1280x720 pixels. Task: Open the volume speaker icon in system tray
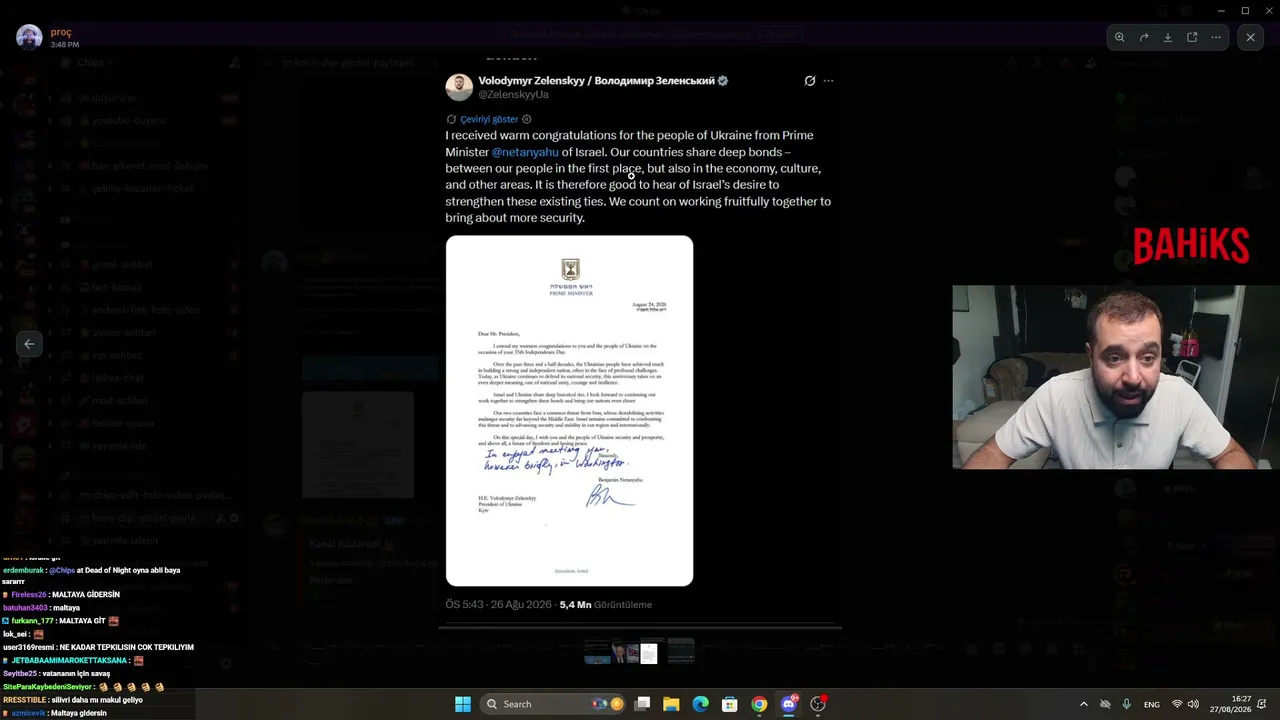(1193, 704)
